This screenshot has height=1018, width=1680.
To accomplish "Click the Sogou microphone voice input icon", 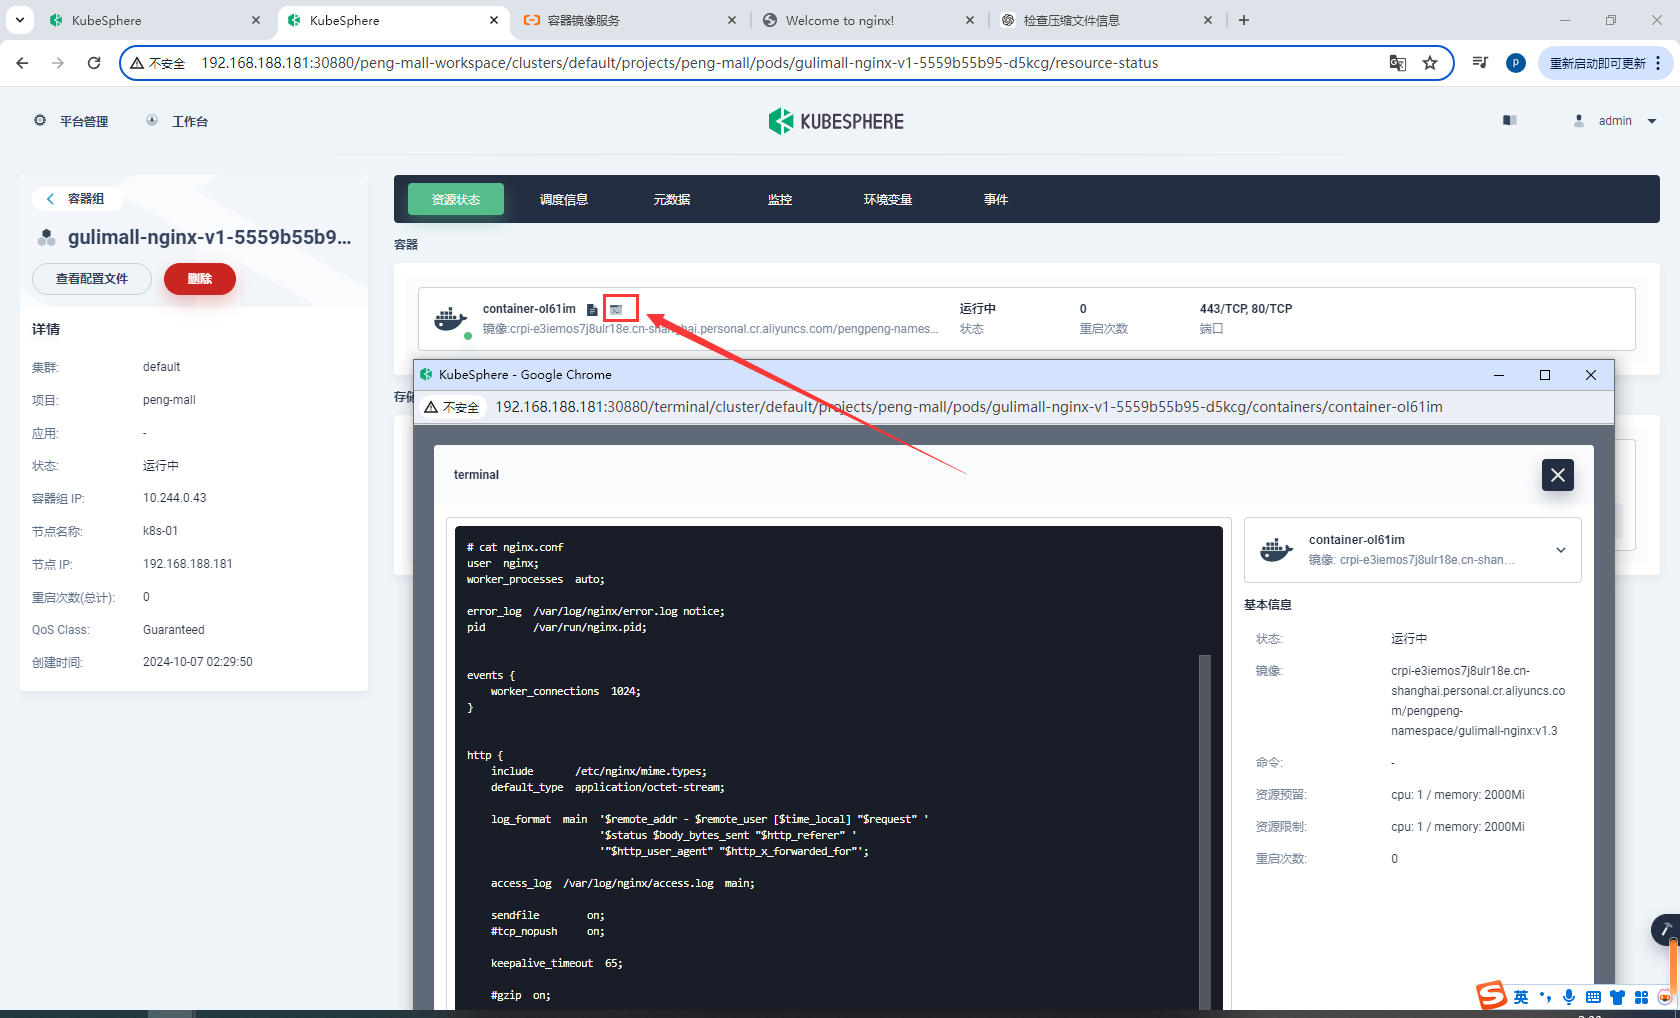I will 1569,997.
